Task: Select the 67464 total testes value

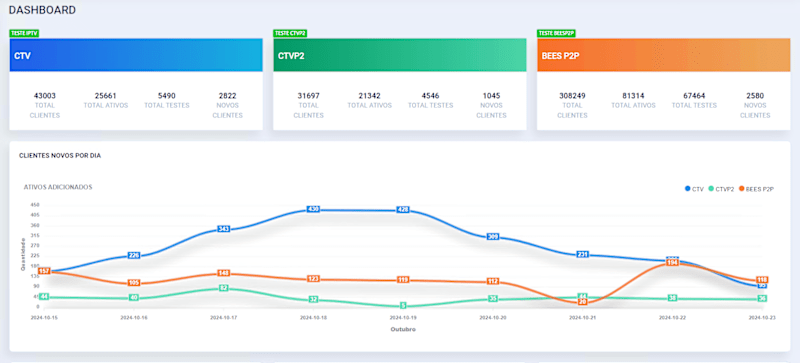Action: click(694, 95)
